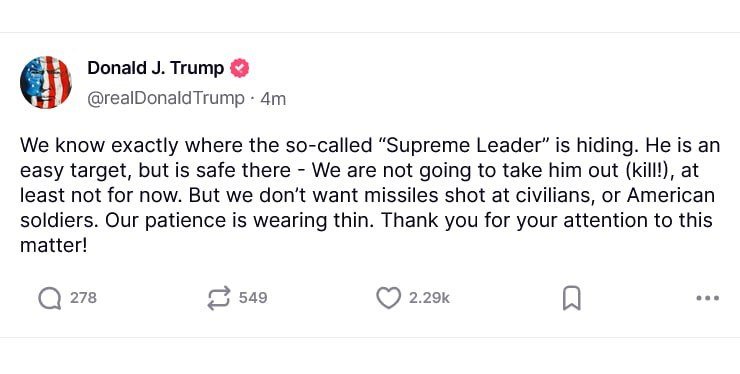
Task: Open the flag-themed profile avatar
Action: (46, 83)
